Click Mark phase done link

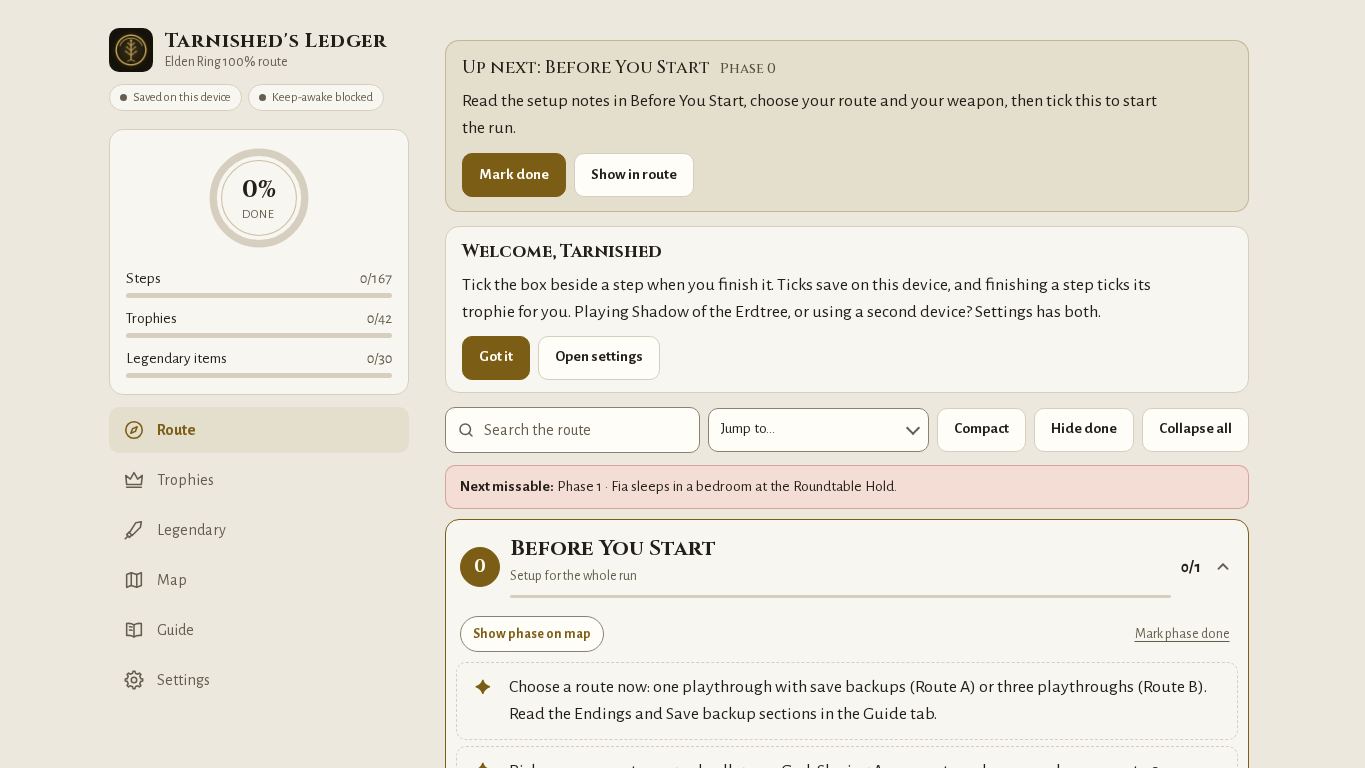point(1182,634)
